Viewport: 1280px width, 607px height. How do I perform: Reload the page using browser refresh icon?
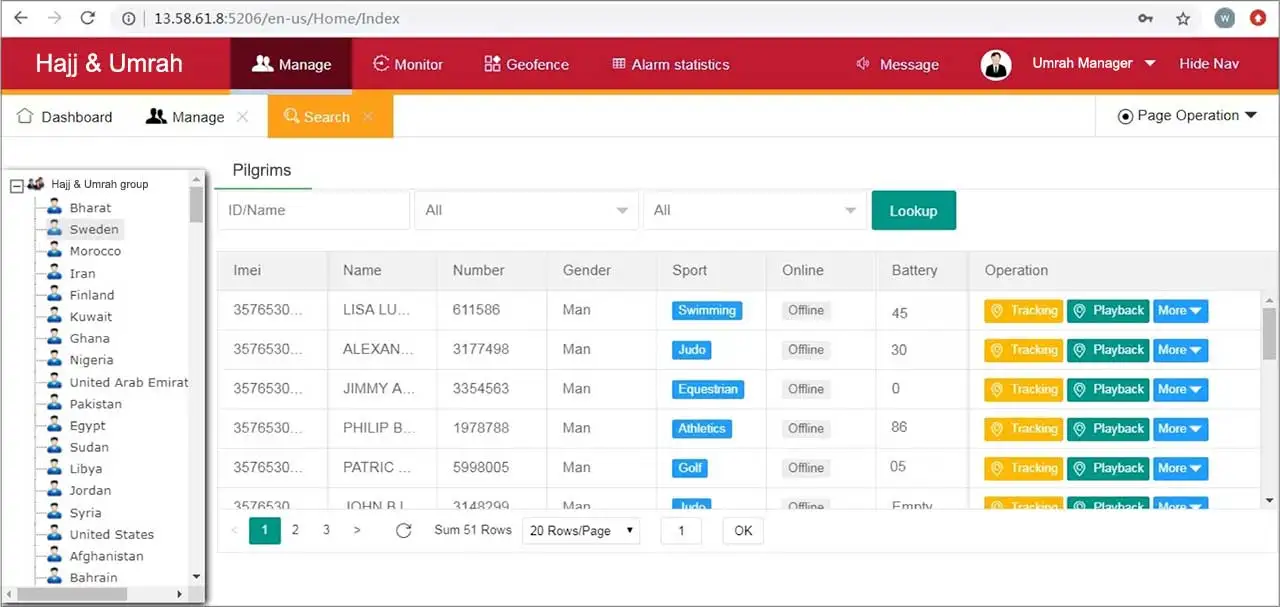click(88, 18)
